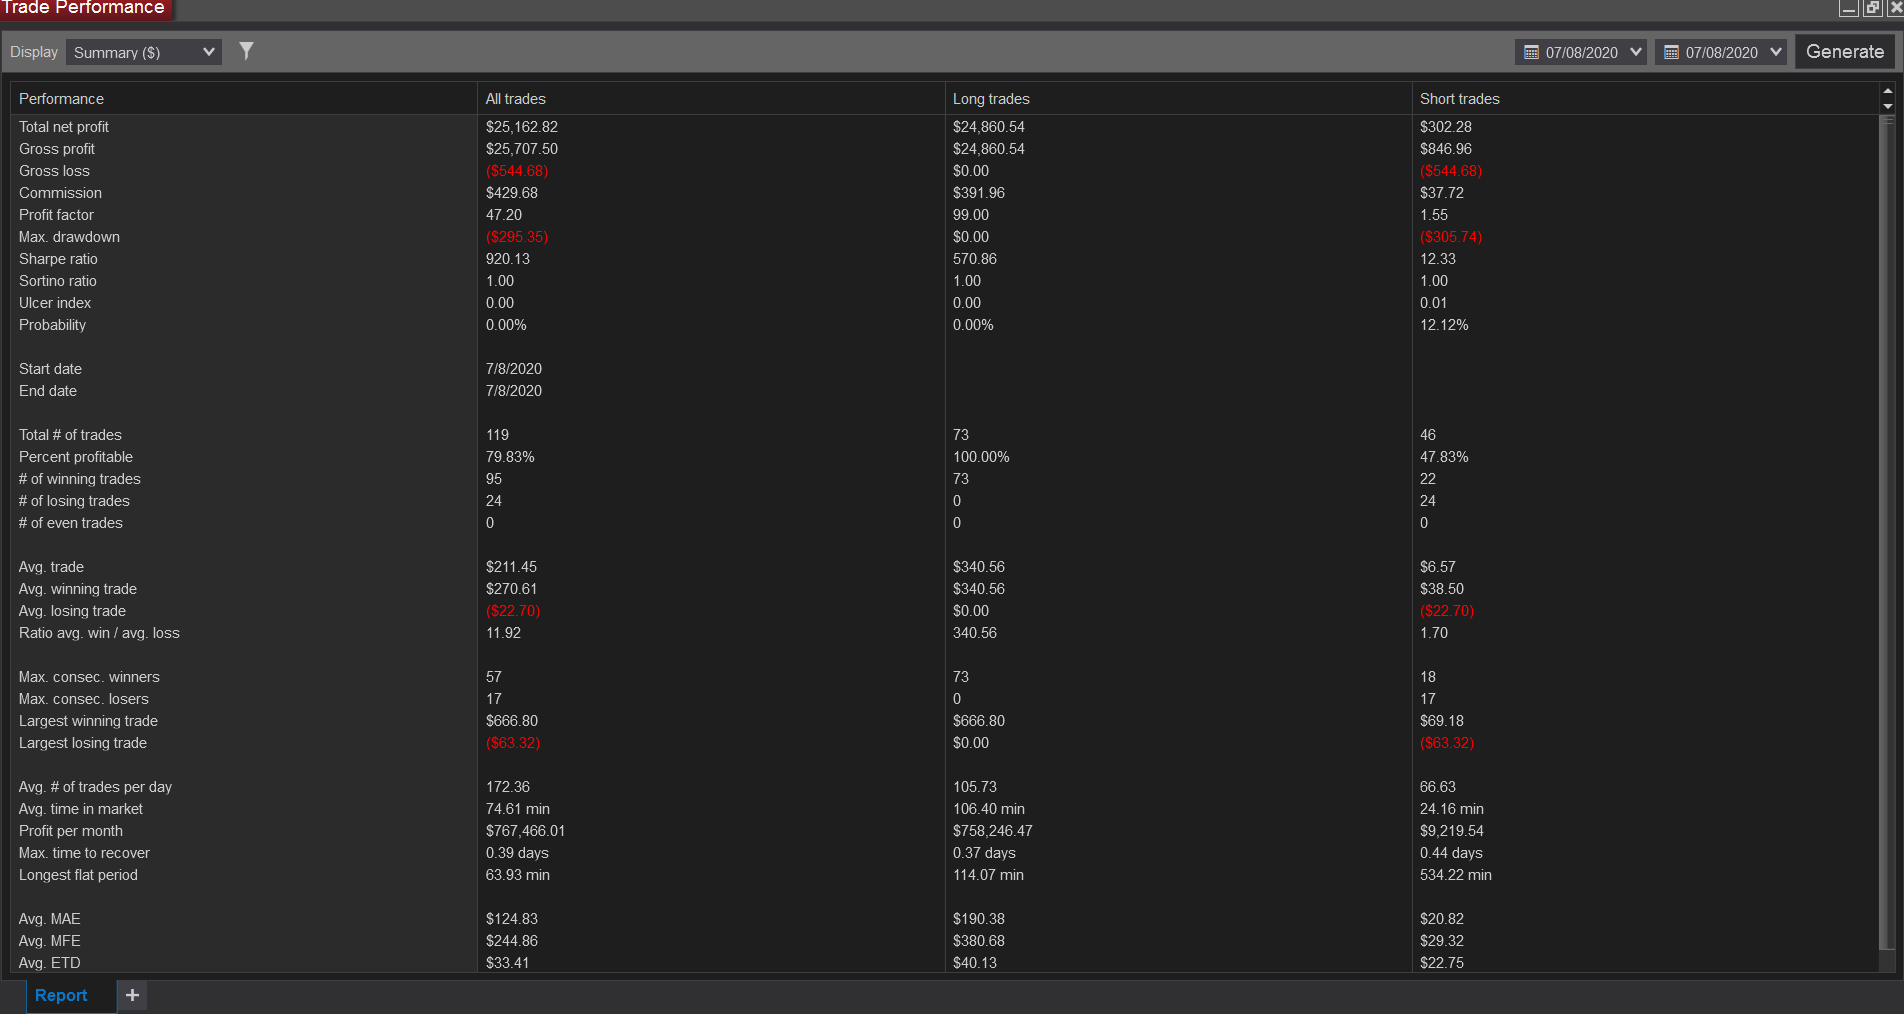Click the $429.68 commission value

[512, 193]
